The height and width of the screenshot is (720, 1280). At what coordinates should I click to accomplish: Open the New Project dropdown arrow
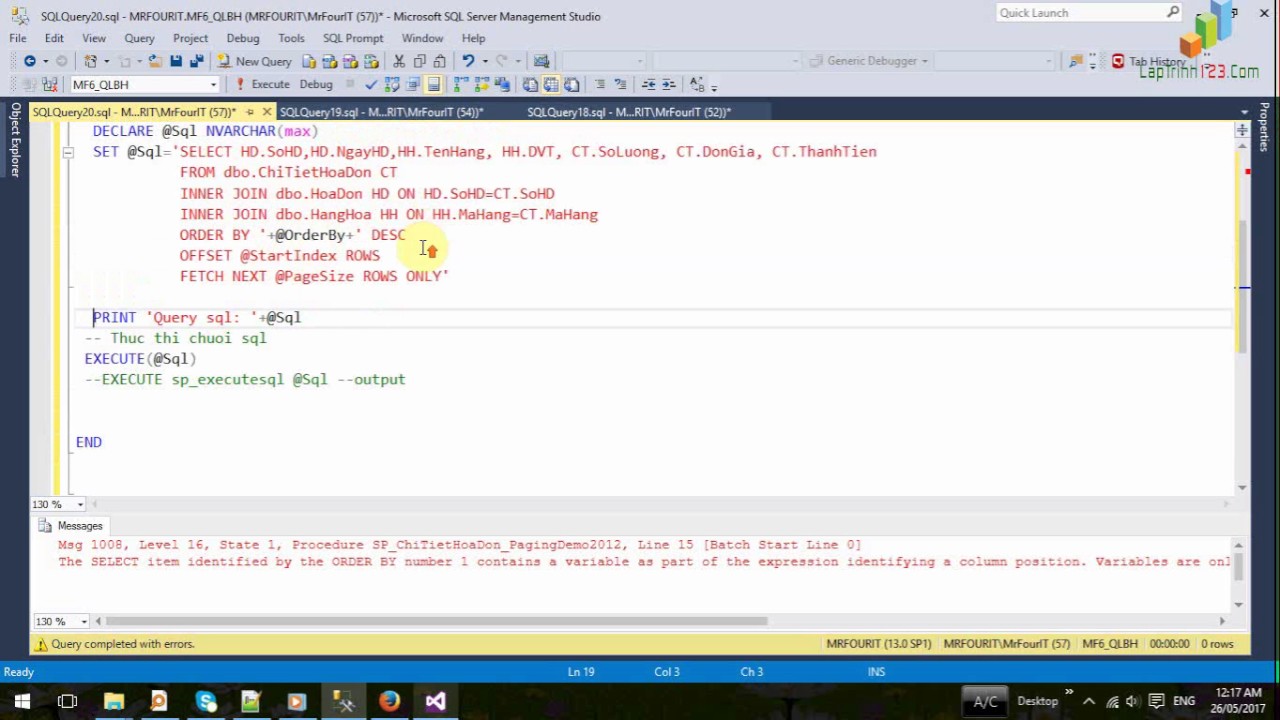point(106,61)
